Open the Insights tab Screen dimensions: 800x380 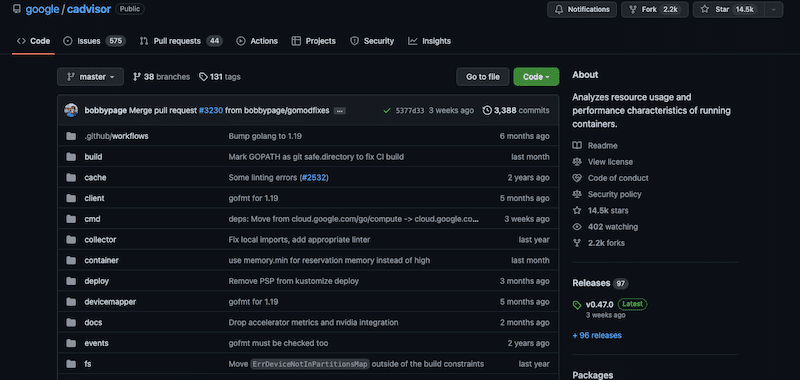(430, 41)
